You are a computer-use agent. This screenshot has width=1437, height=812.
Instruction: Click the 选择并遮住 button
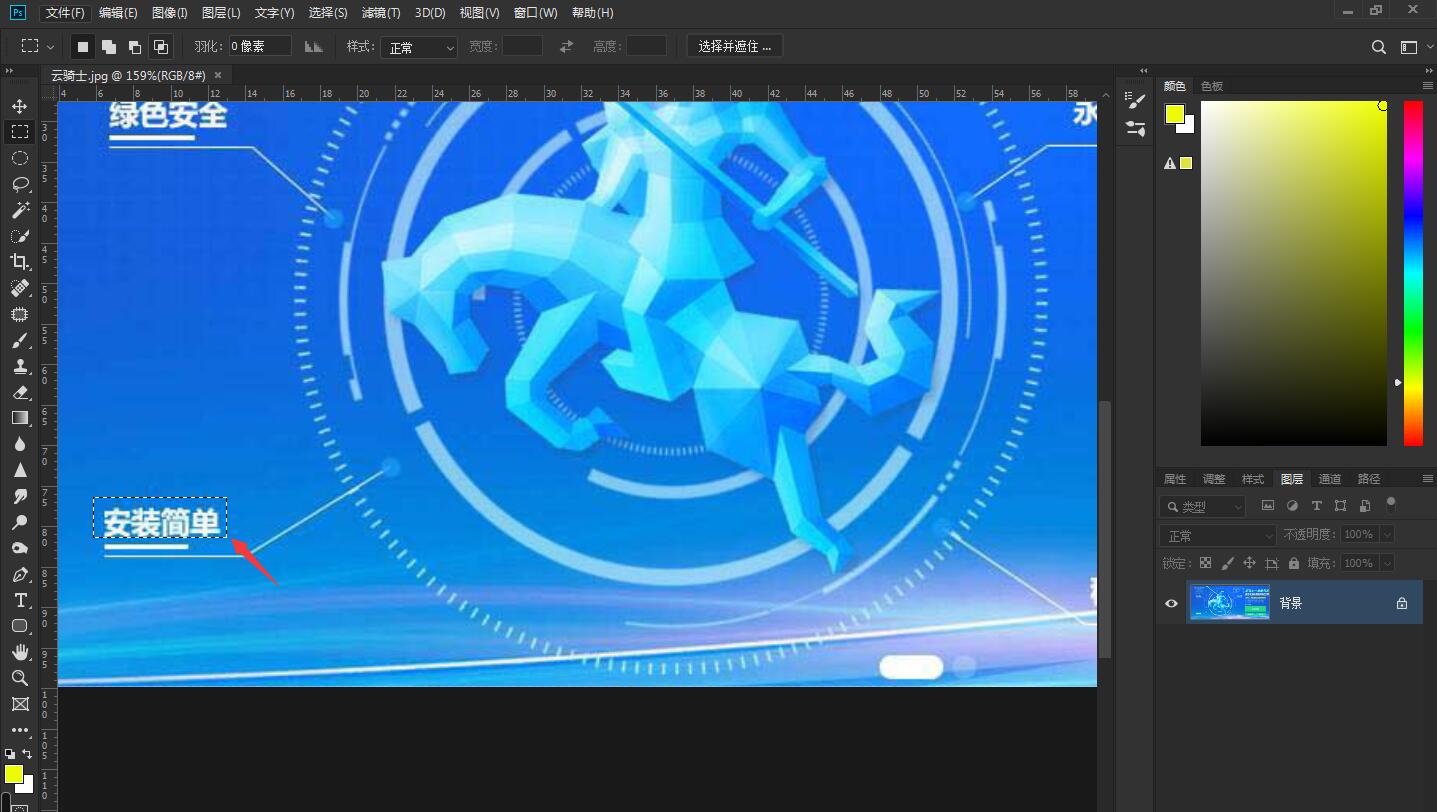point(734,47)
